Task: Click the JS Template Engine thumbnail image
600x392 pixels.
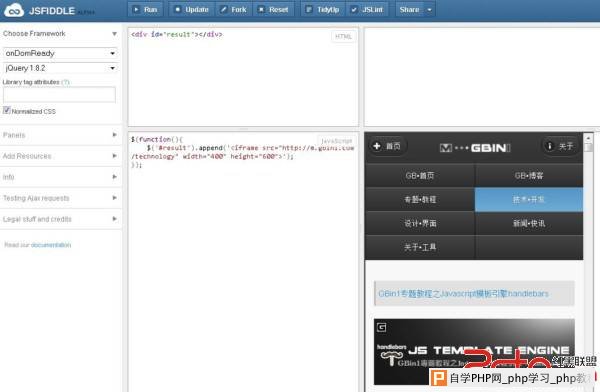Action: [474, 351]
